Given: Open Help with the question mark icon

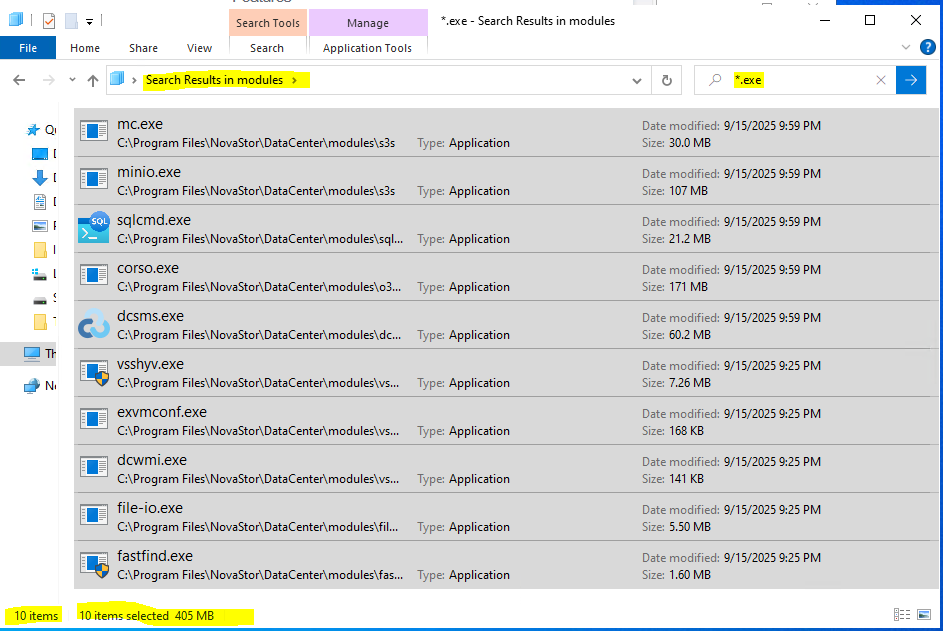Looking at the screenshot, I should click(928, 47).
